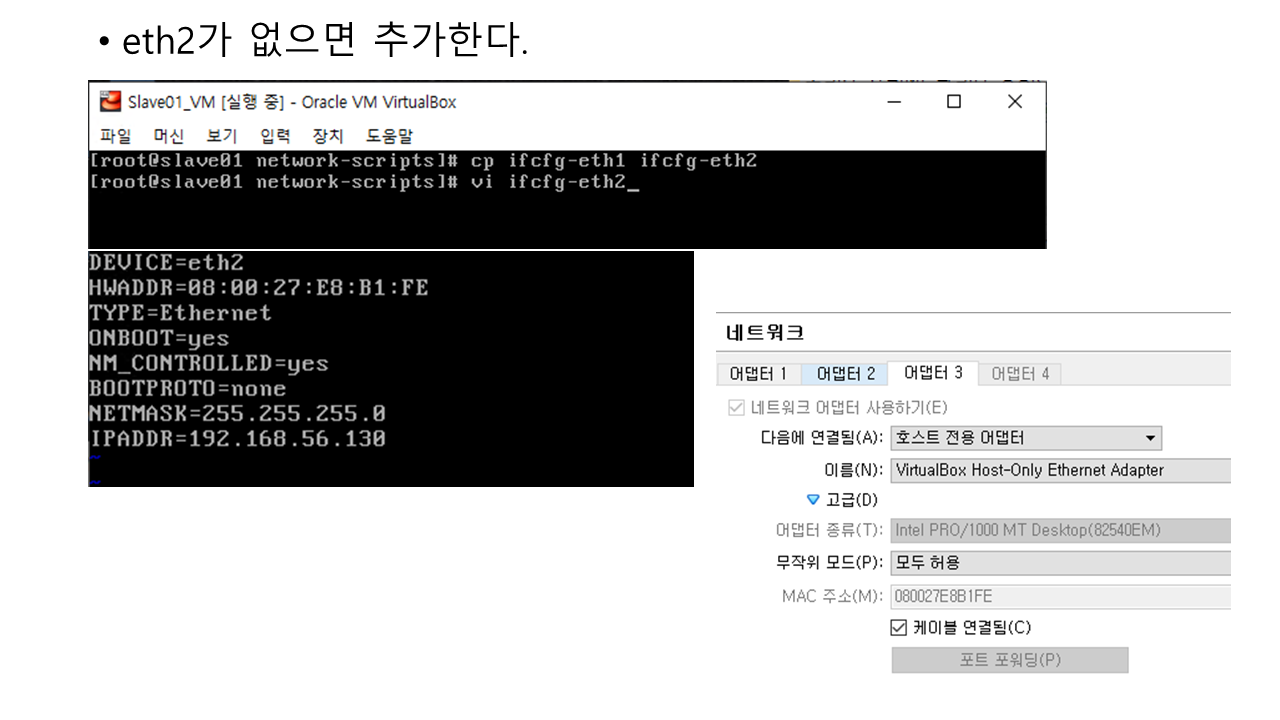
Task: Open the 머신 menu
Action: pos(168,136)
